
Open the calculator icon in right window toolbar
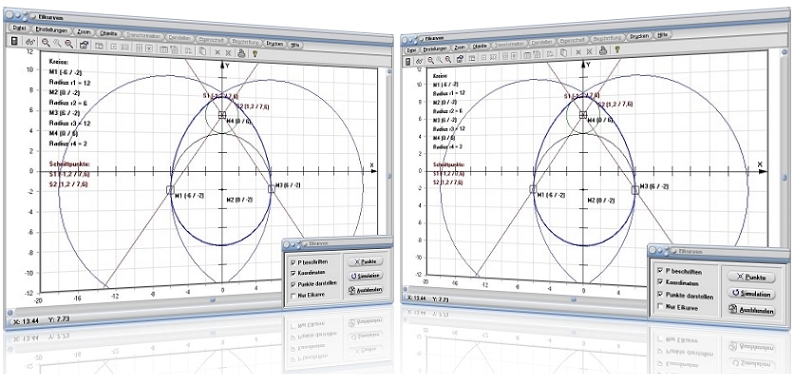click(409, 61)
